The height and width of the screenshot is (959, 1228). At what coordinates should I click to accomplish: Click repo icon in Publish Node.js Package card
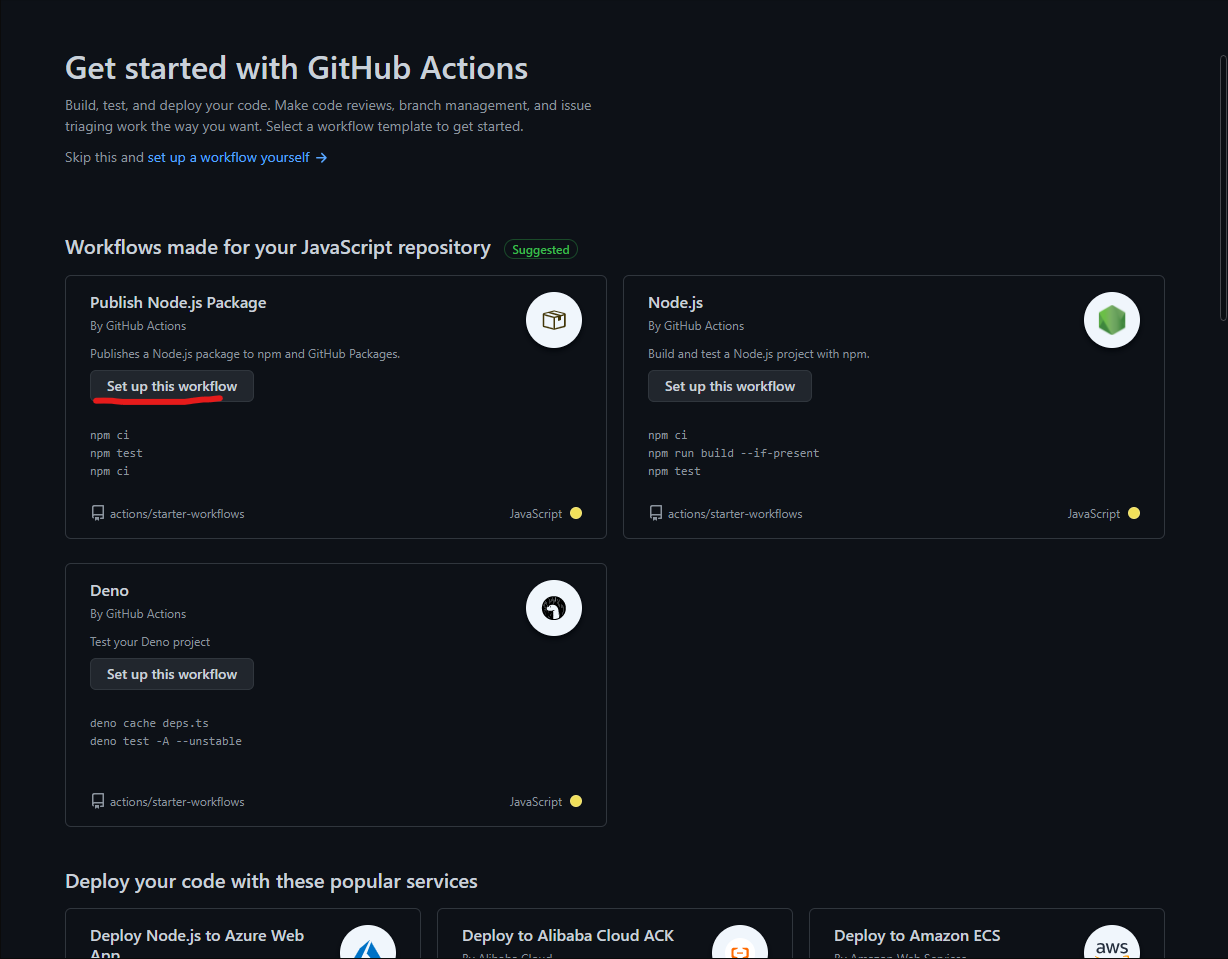pos(98,513)
